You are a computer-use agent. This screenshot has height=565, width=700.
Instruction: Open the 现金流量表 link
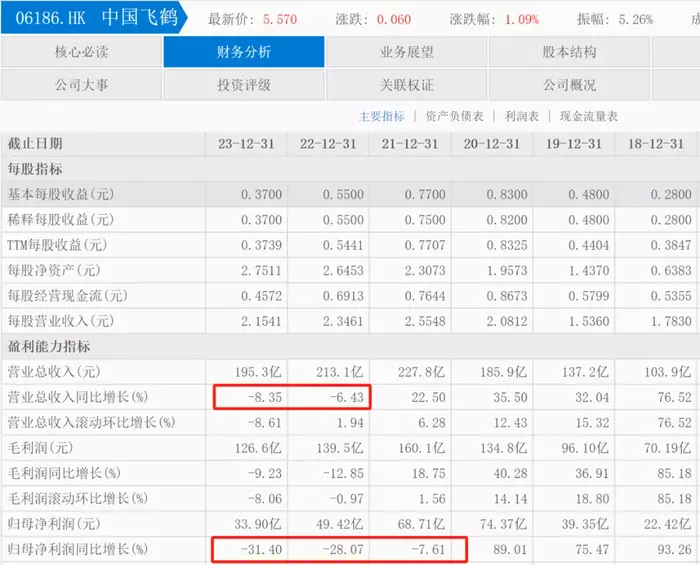point(588,116)
